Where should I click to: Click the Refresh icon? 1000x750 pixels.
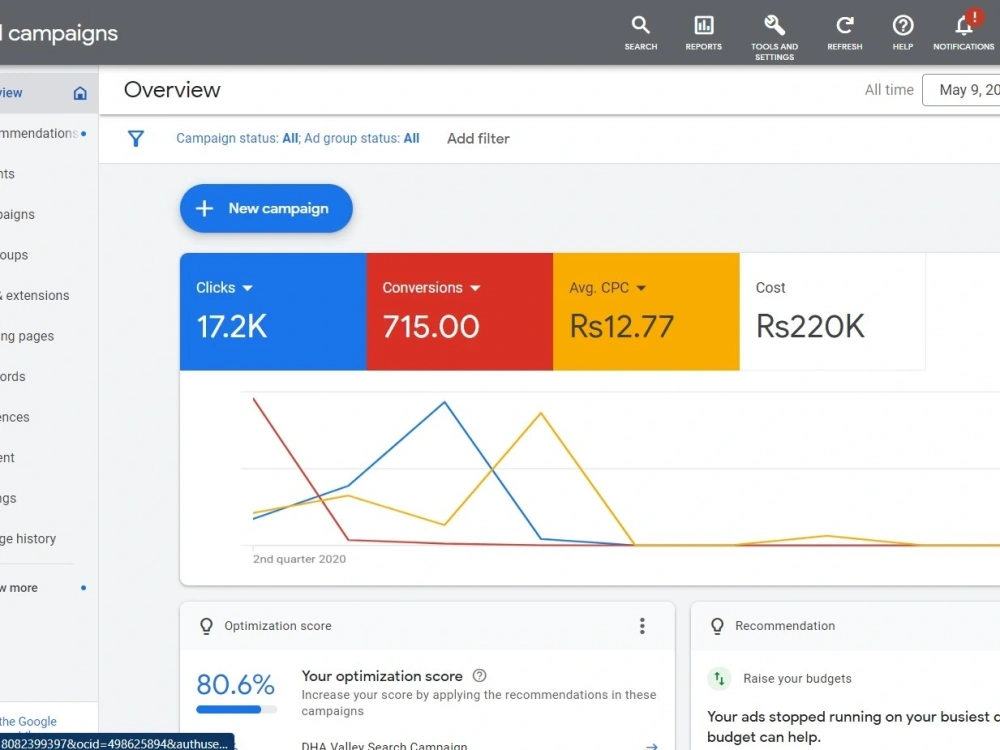844,33
